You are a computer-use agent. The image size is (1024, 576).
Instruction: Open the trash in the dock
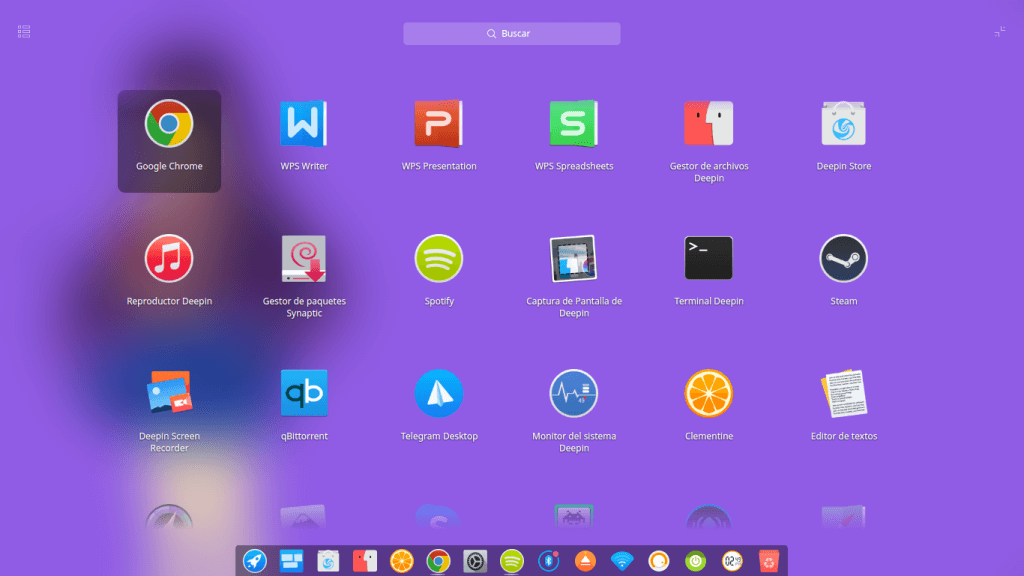pos(769,561)
